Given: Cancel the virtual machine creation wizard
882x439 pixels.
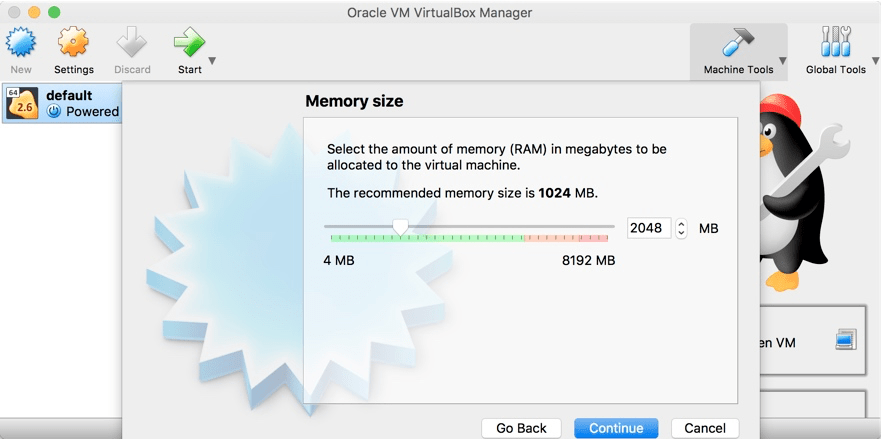Looking at the screenshot, I should click(705, 428).
